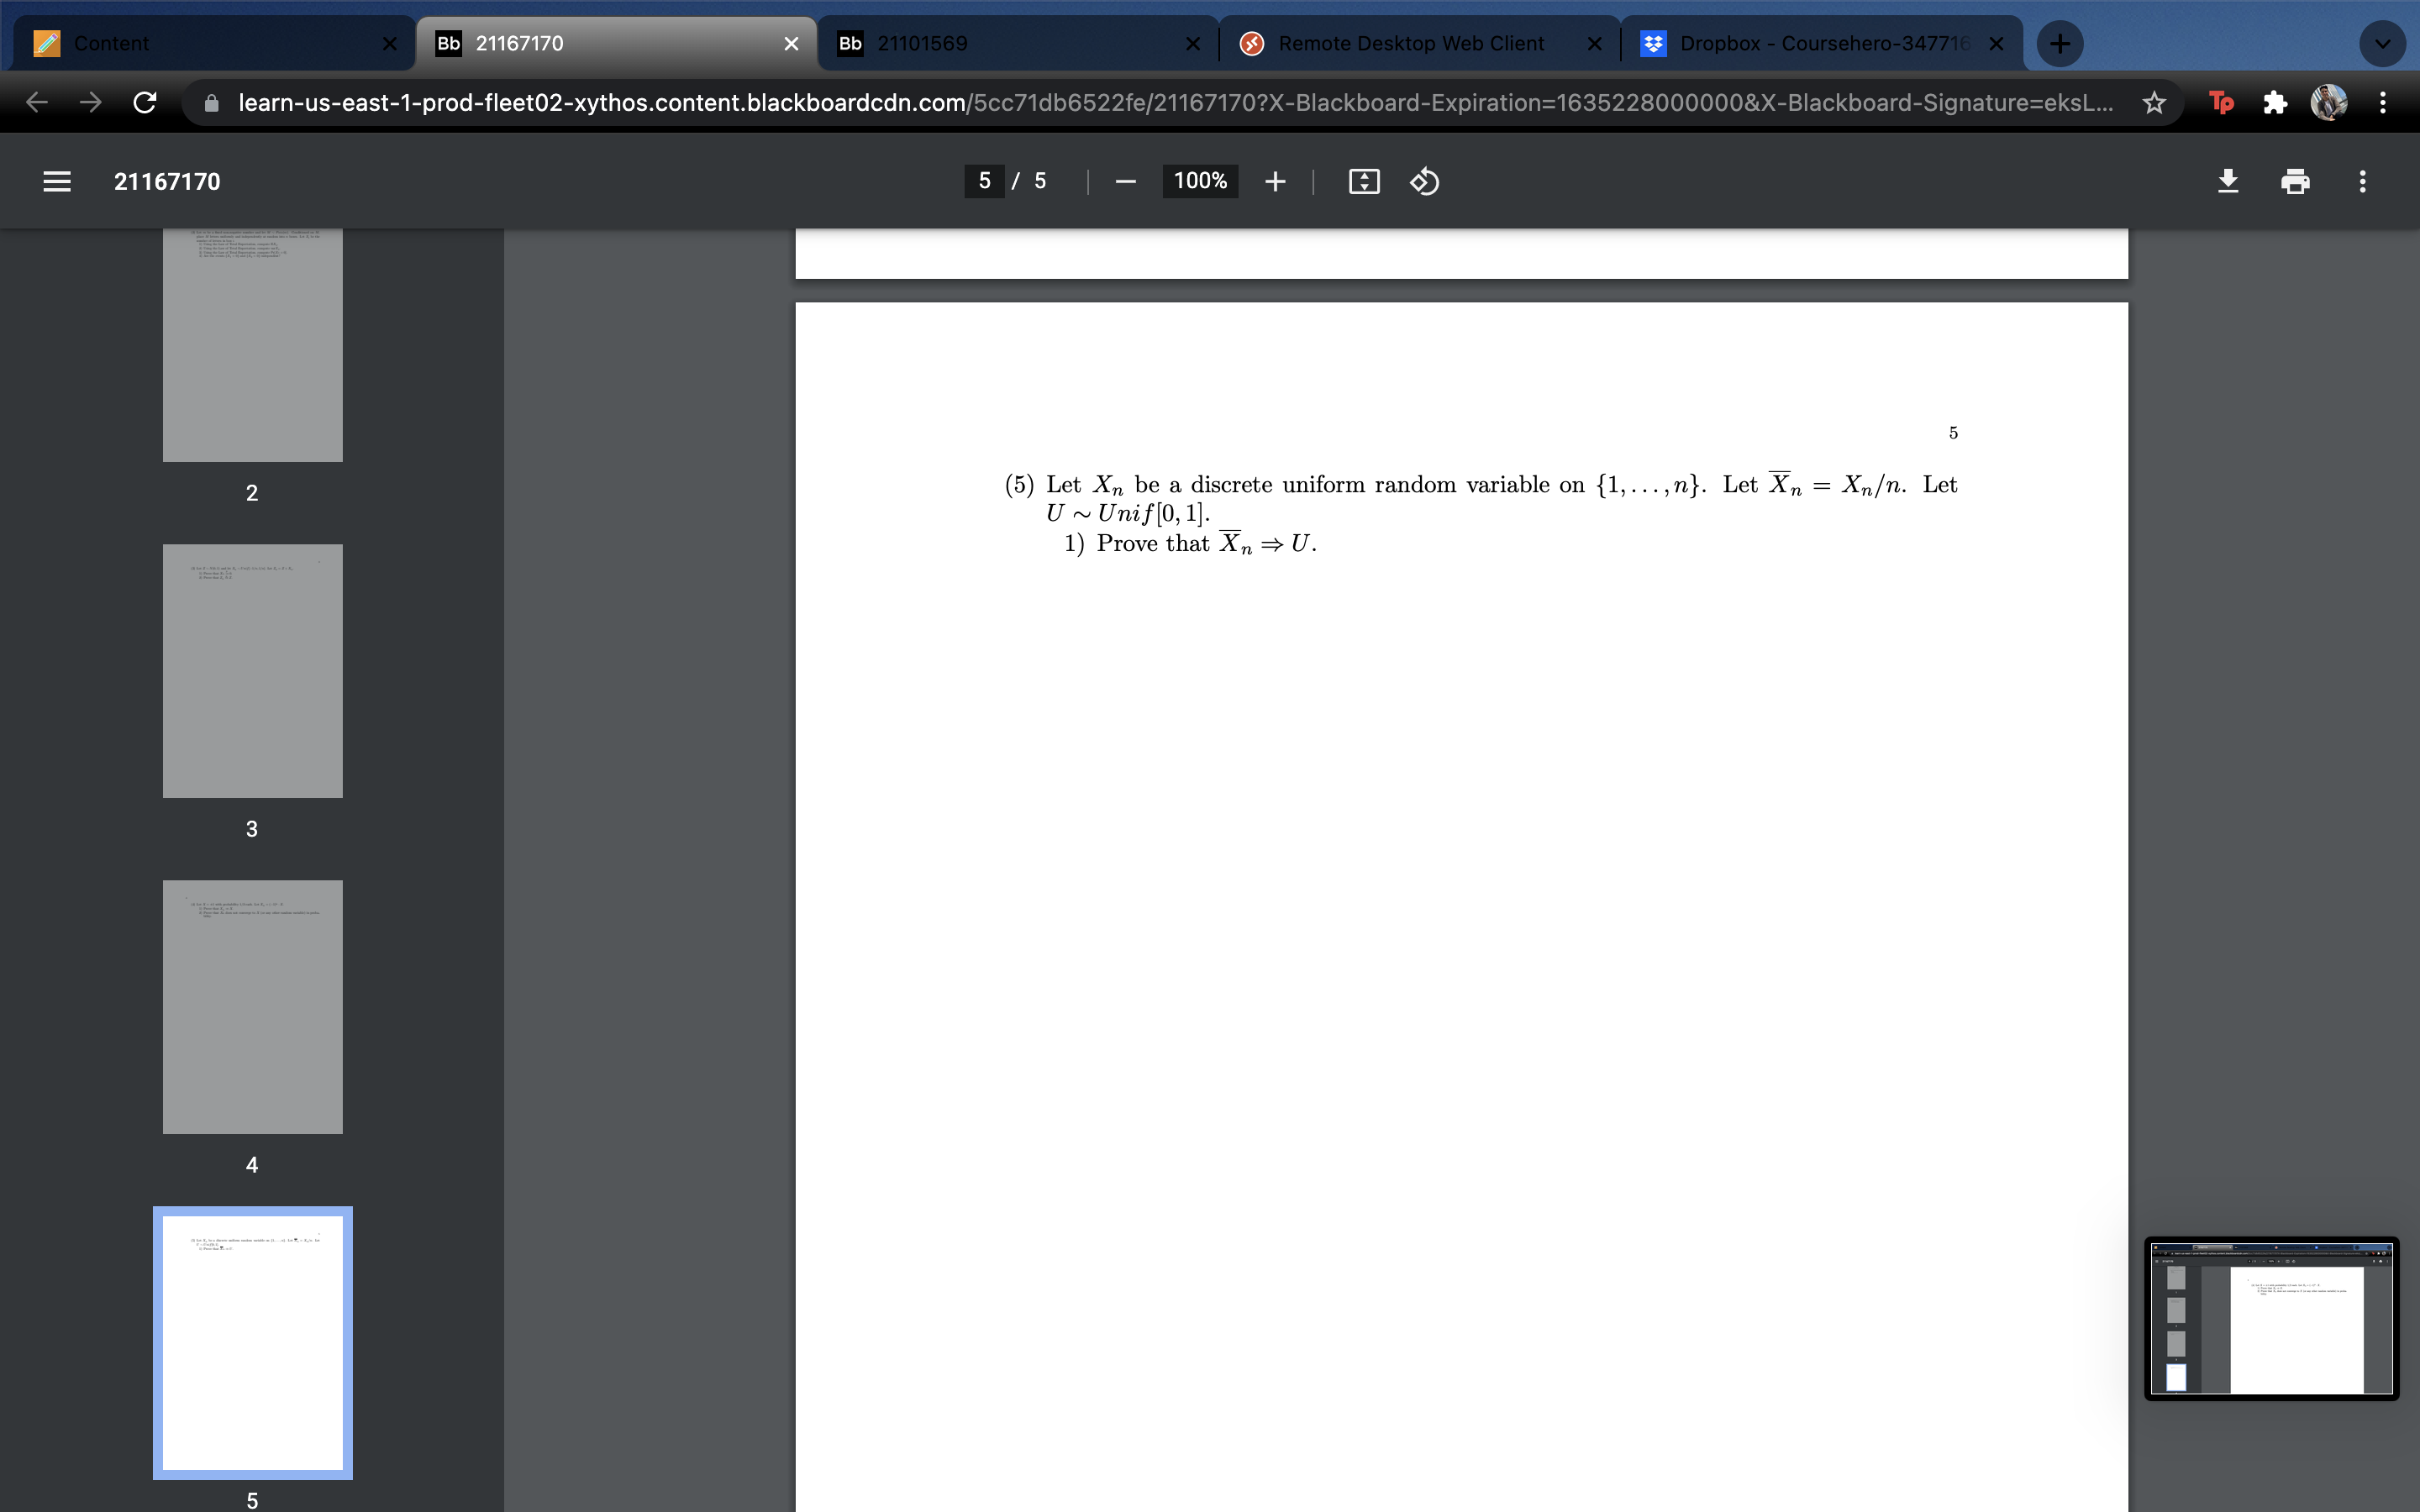The width and height of the screenshot is (2420, 1512).
Task: Bookmark the page via the star icon
Action: (x=2155, y=102)
